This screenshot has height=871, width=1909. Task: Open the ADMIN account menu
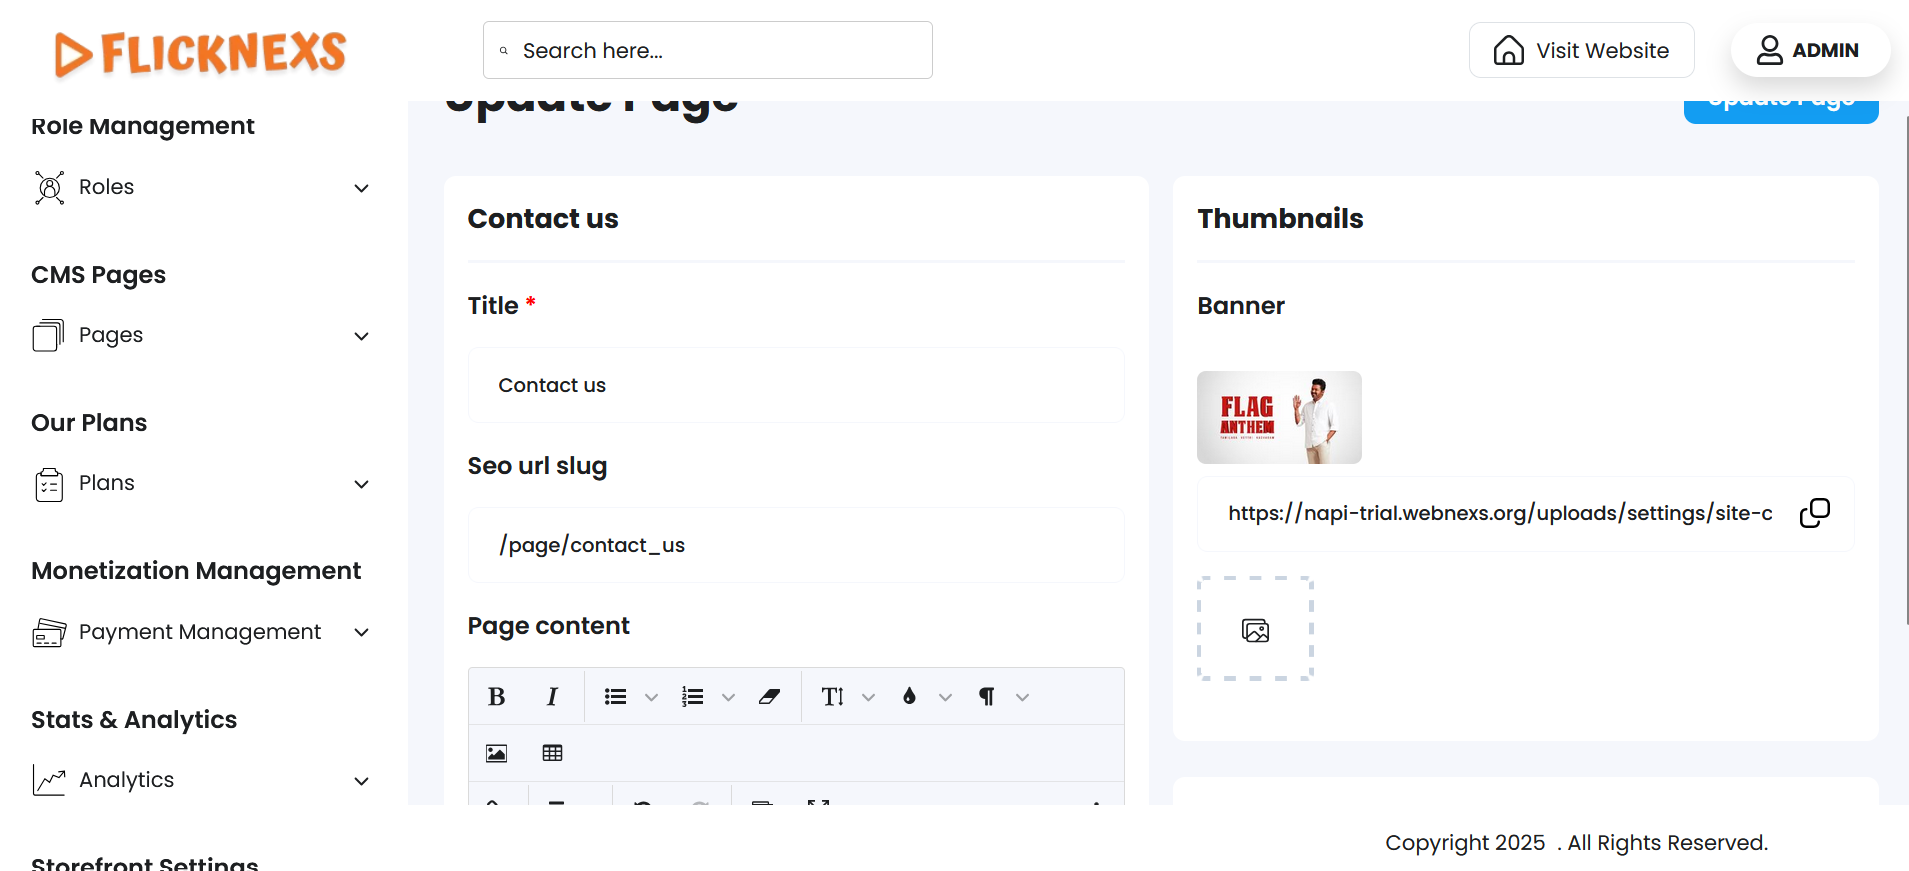click(x=1809, y=50)
